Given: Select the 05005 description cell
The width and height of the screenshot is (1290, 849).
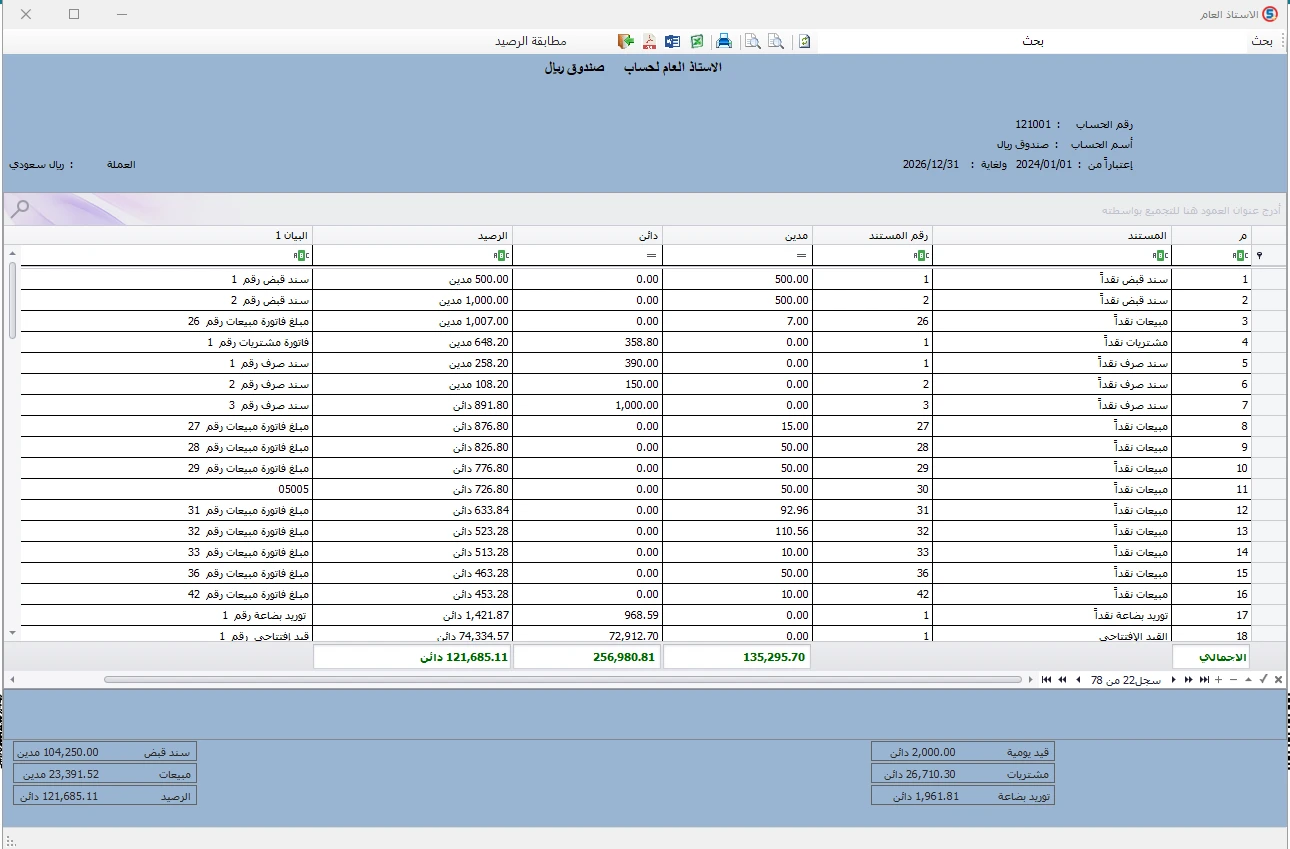Looking at the screenshot, I should click(166, 489).
